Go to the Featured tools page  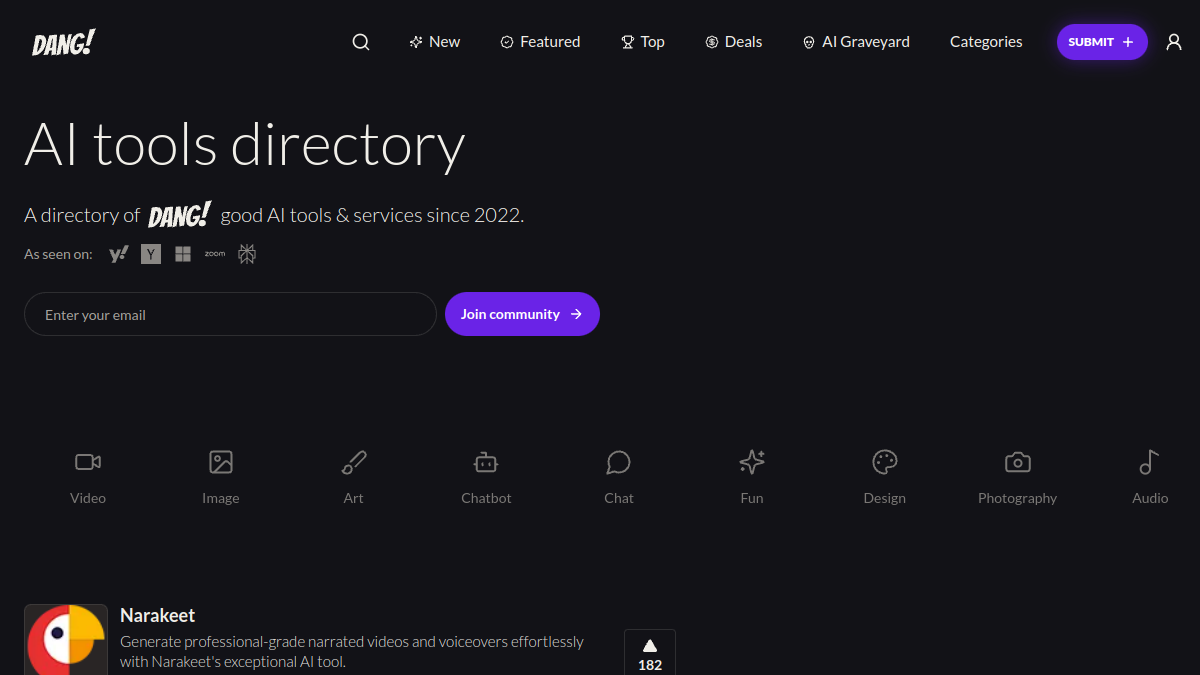(x=540, y=42)
